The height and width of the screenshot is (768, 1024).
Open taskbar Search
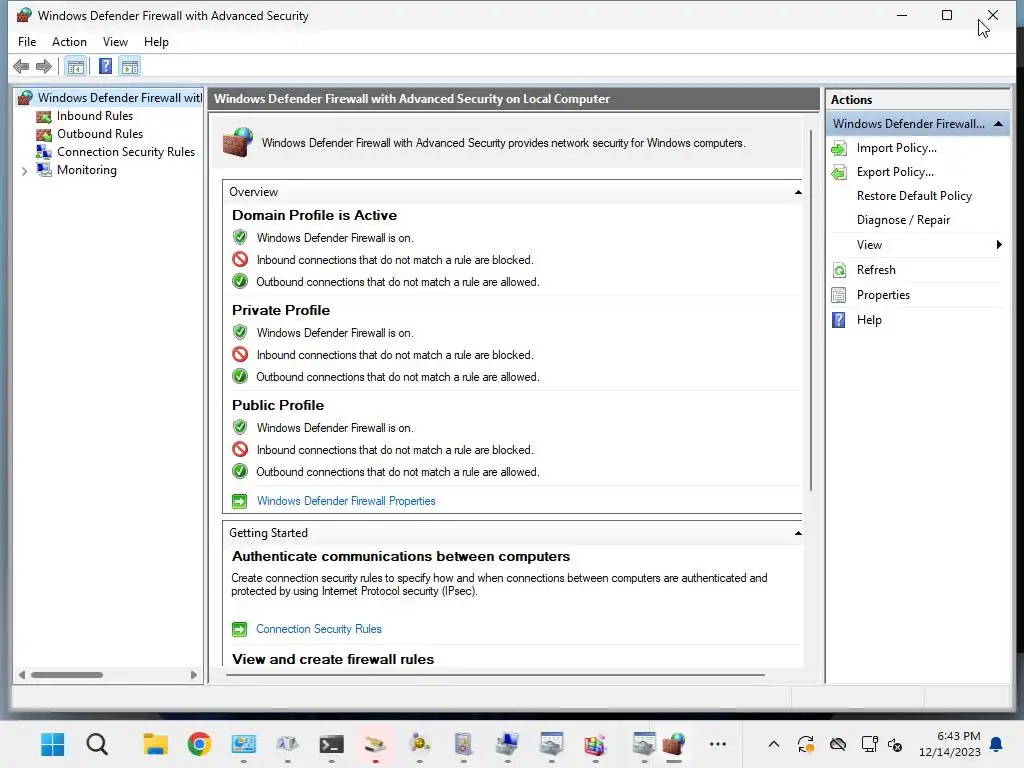pos(97,744)
